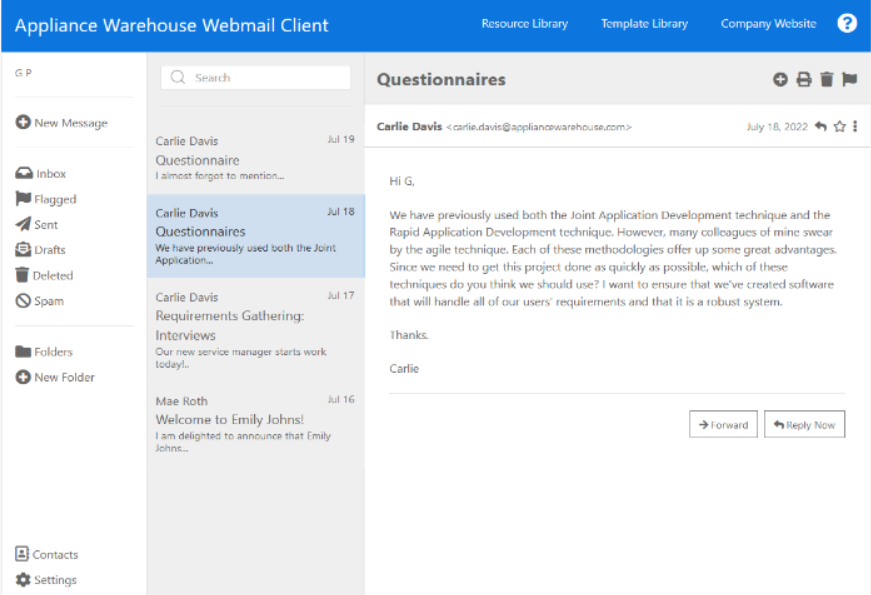Click the add plus icon in message header
871x595 pixels.
[780, 79]
